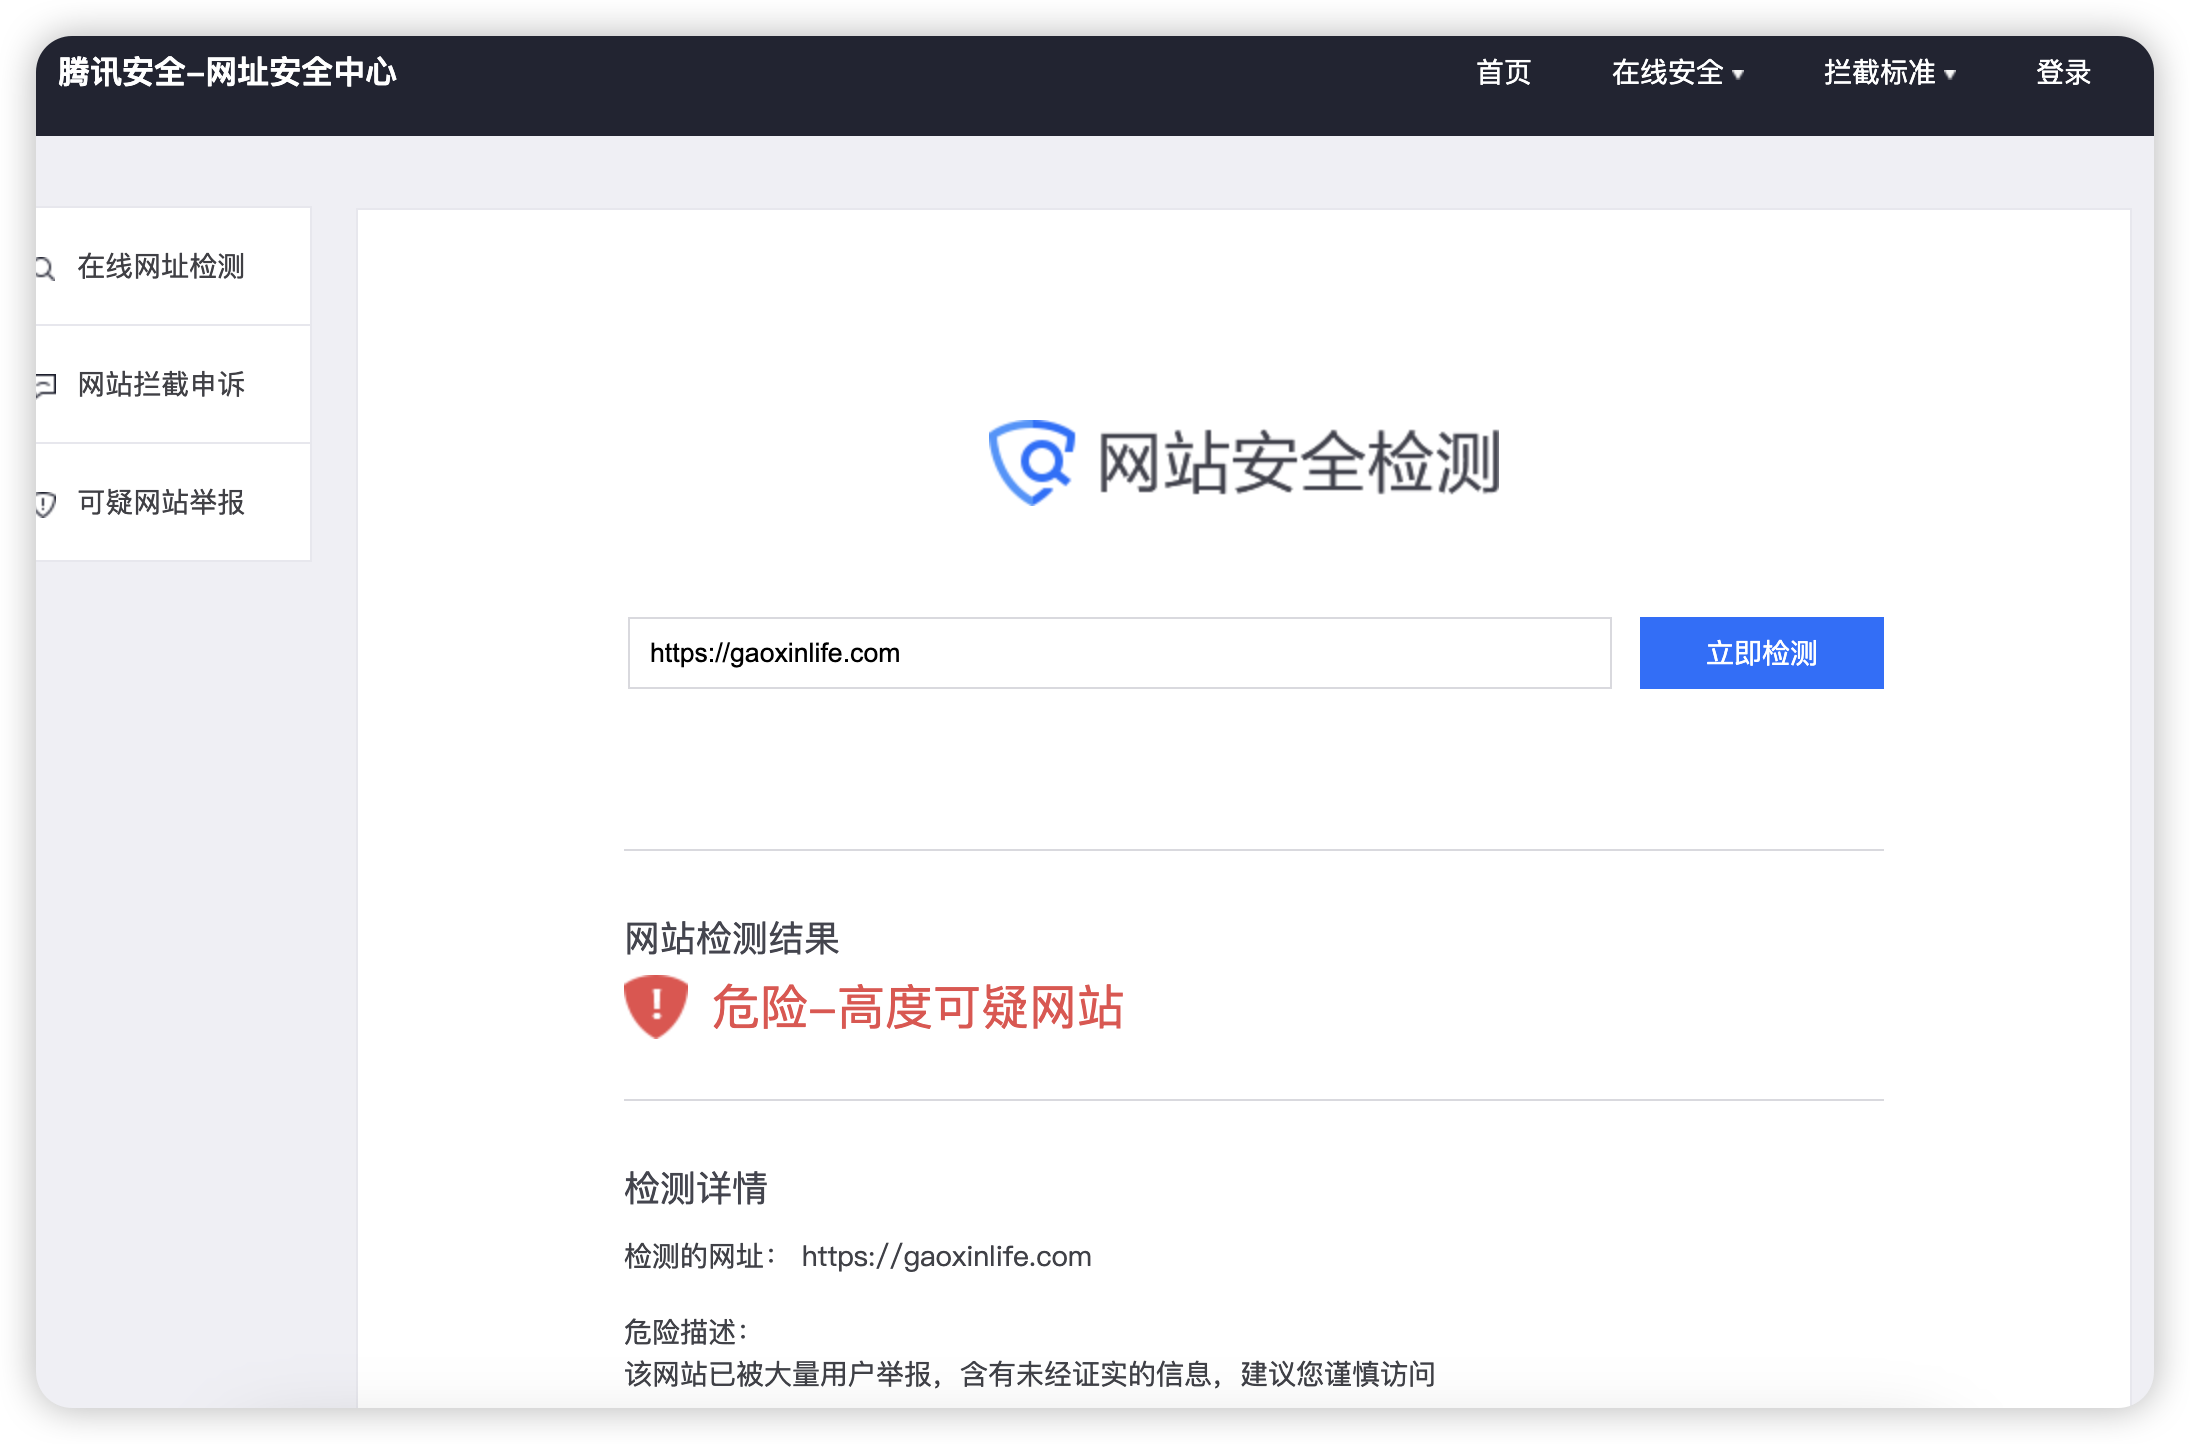Screen dimensions: 2190x1444
Task: Expand the 拦截标准 dropdown arrow
Action: (x=1950, y=74)
